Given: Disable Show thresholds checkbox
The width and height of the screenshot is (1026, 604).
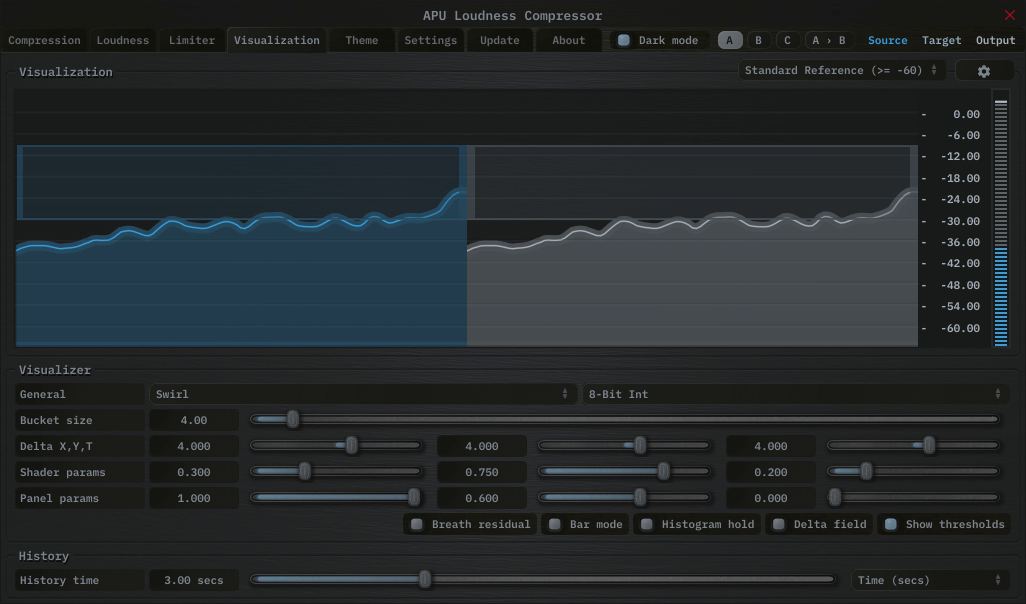Looking at the screenshot, I should point(891,524).
